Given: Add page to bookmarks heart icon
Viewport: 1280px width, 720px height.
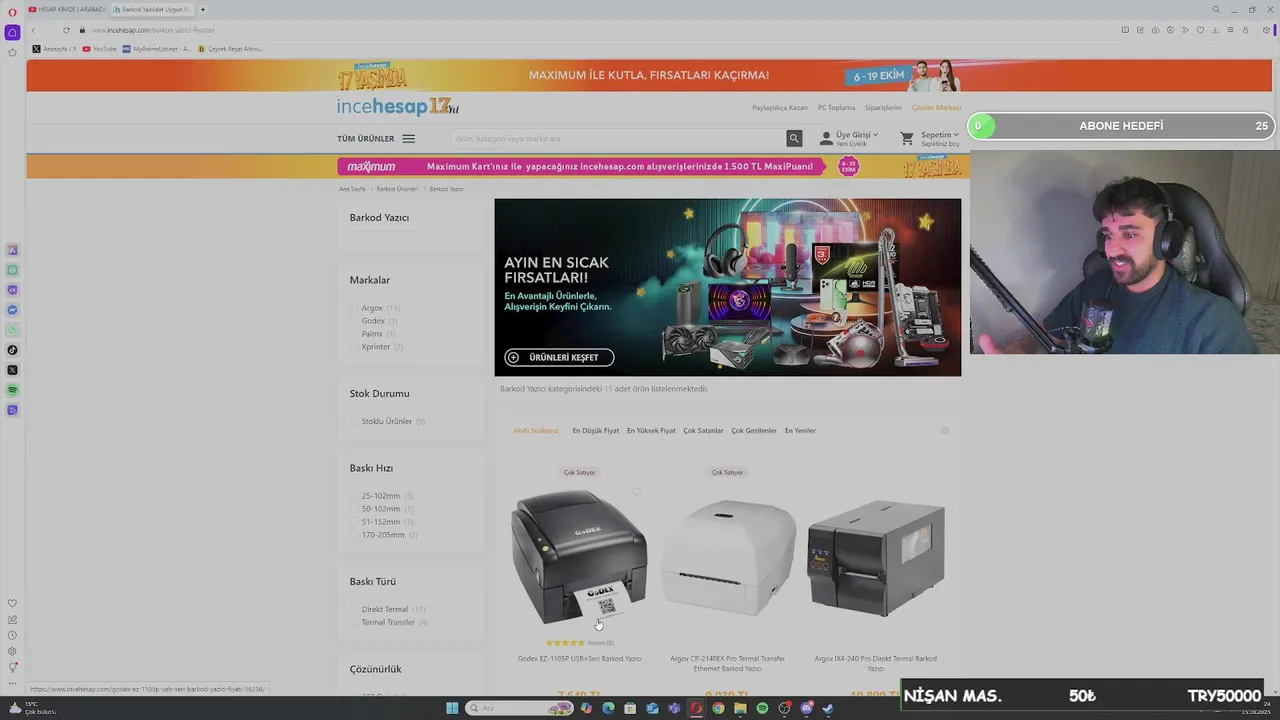Looking at the screenshot, I should (x=1200, y=30).
